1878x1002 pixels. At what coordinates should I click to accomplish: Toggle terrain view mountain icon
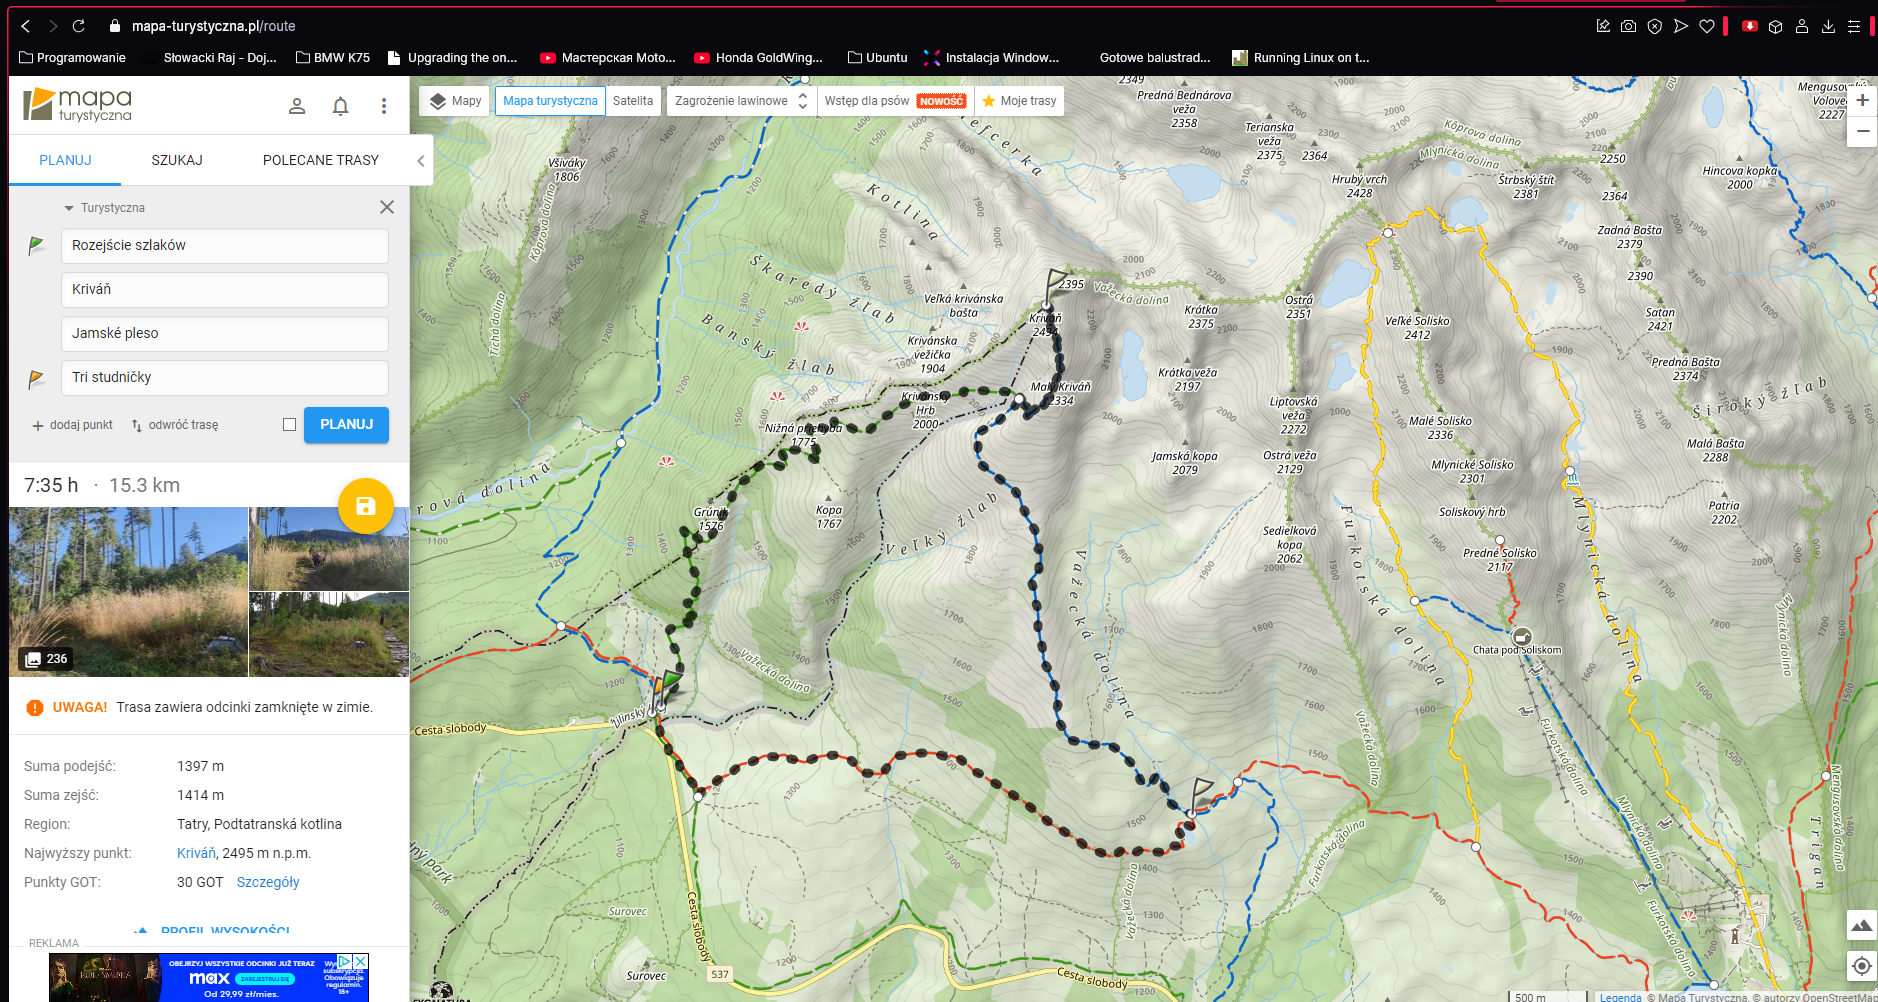1861,925
